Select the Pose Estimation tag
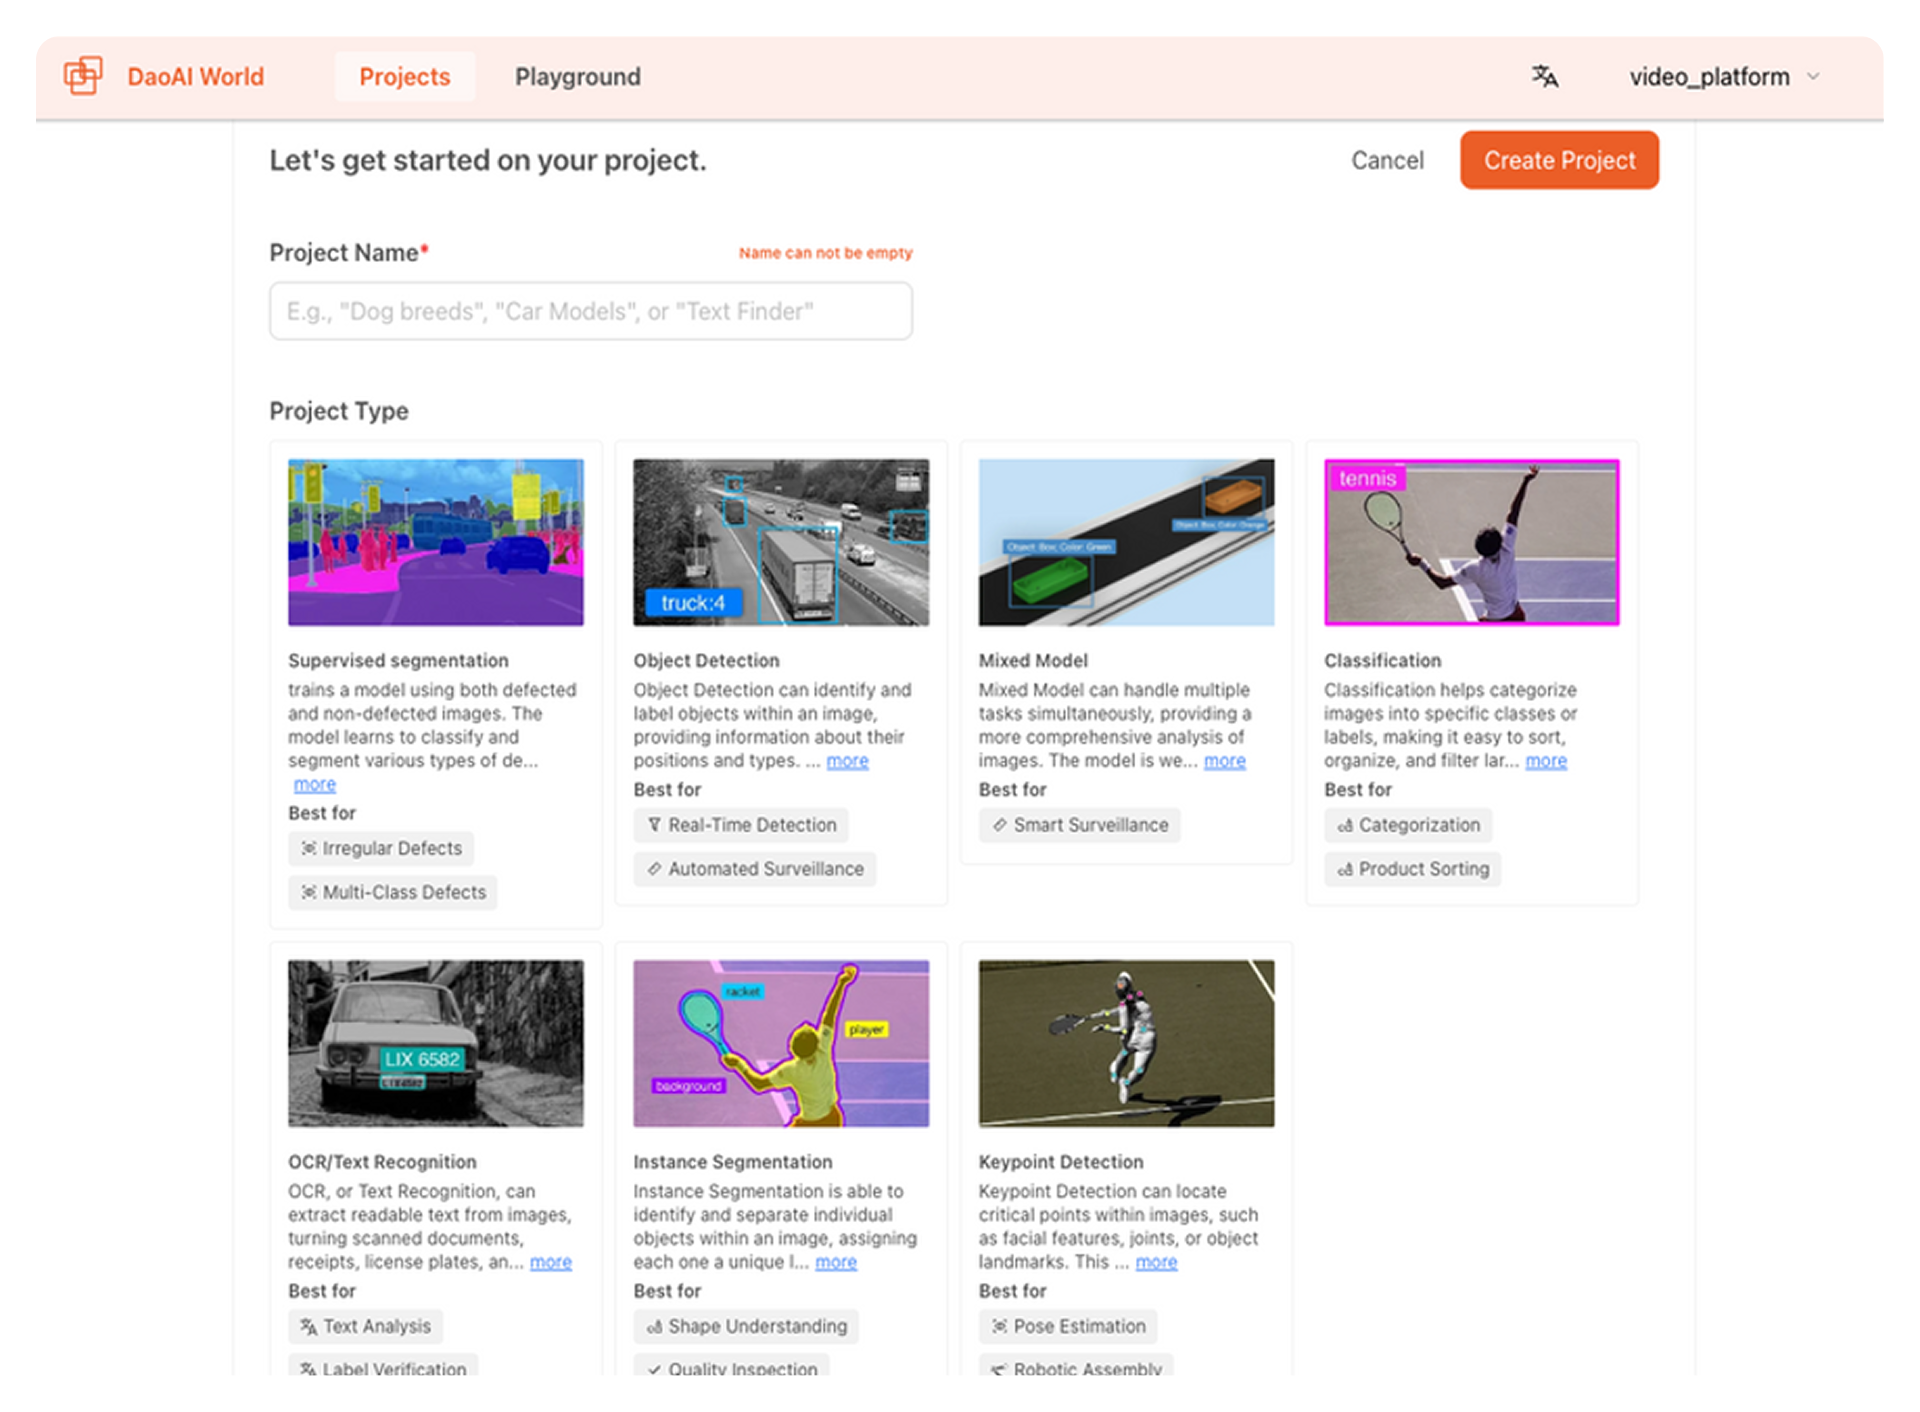The height and width of the screenshot is (1412, 1920). click(1068, 1326)
